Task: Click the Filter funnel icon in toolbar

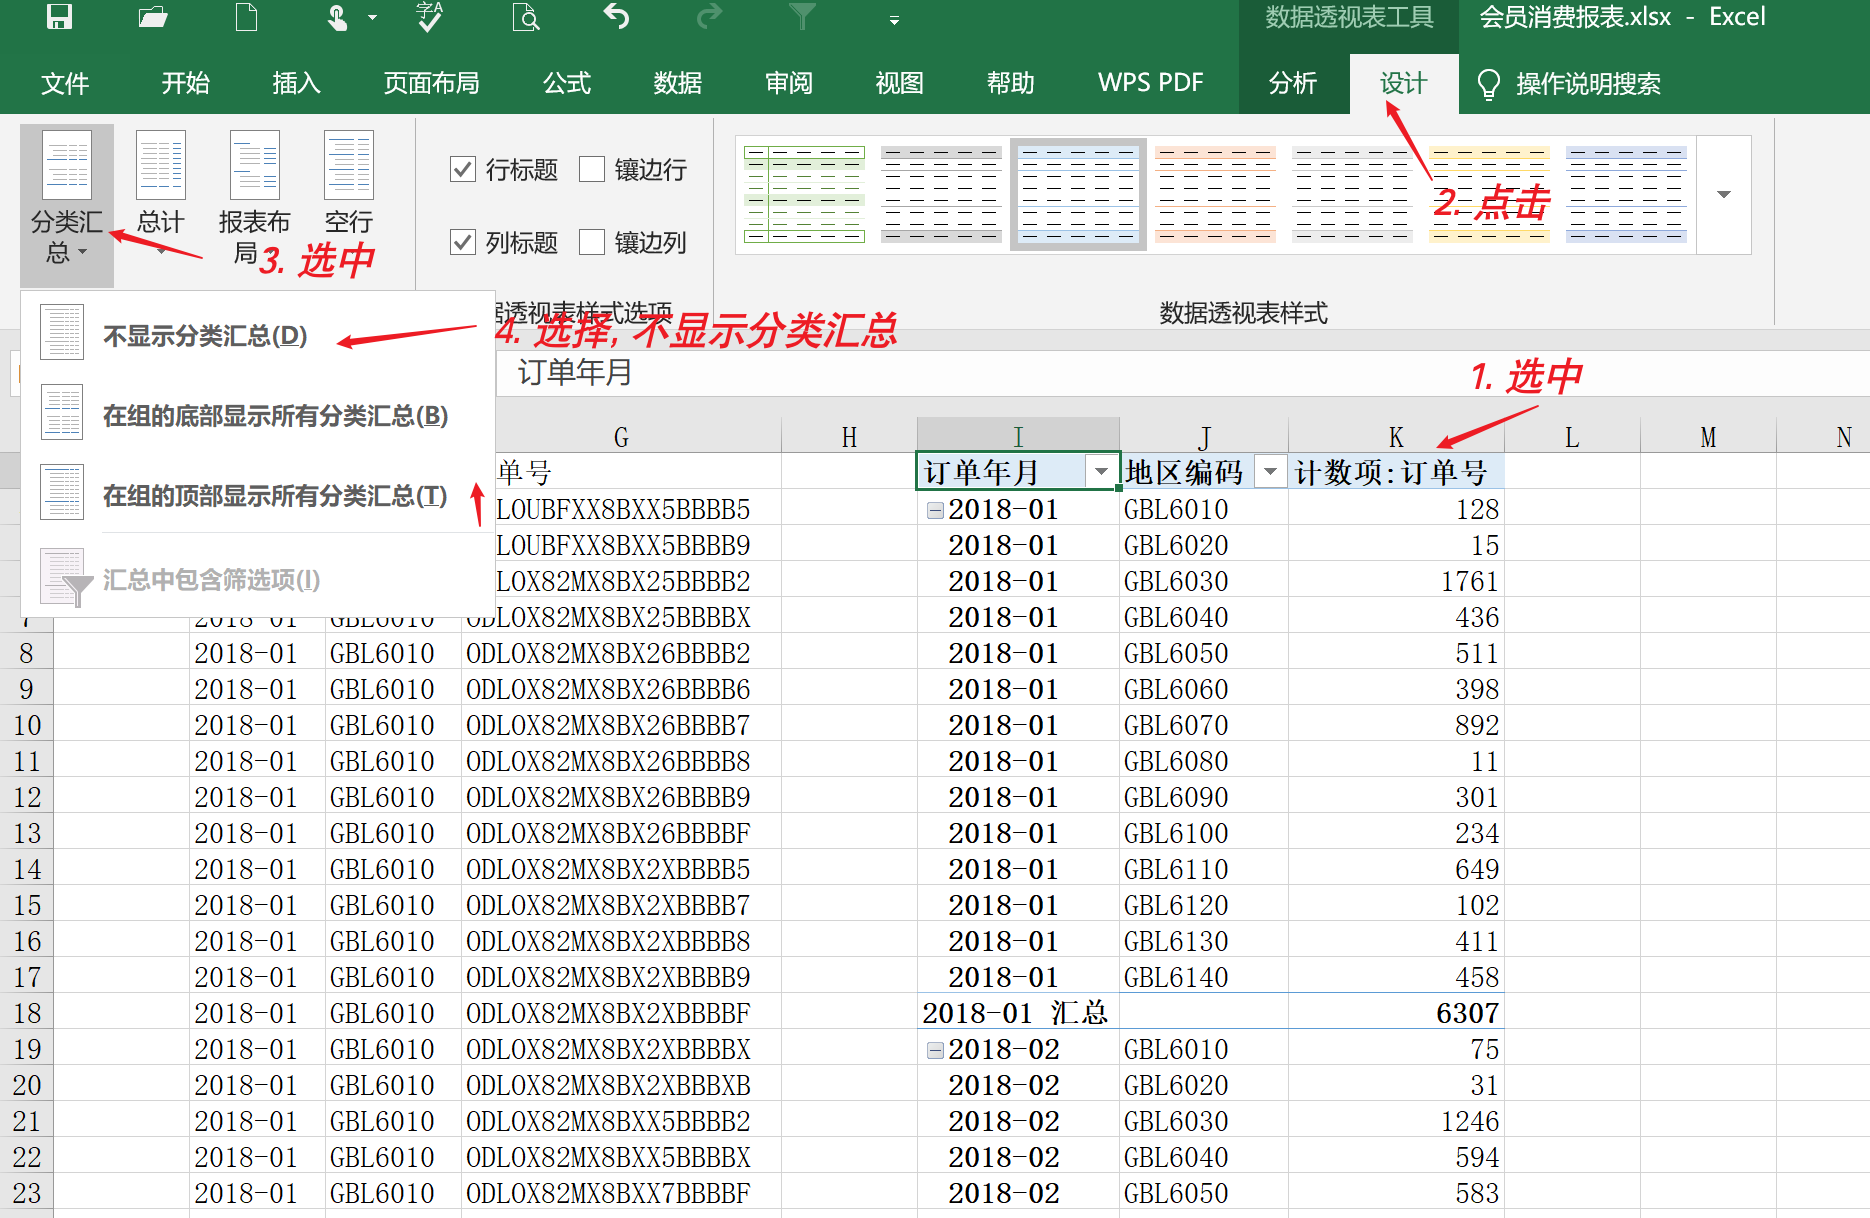Action: coord(802,16)
